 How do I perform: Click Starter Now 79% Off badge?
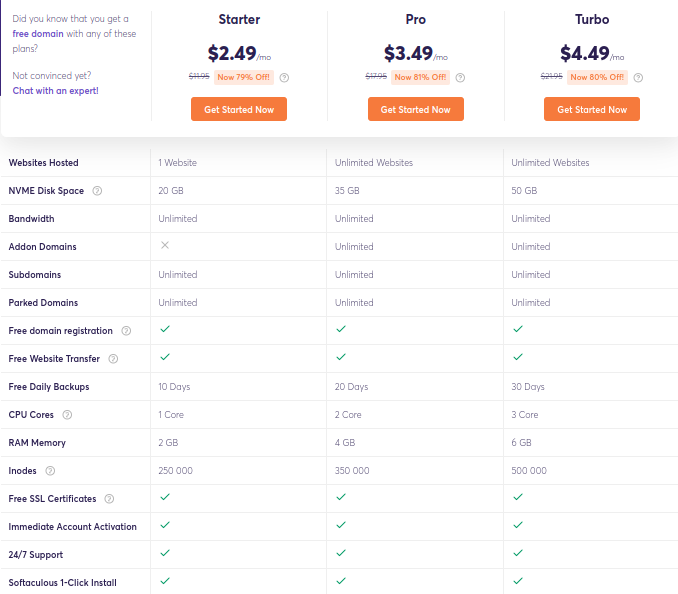coord(244,78)
